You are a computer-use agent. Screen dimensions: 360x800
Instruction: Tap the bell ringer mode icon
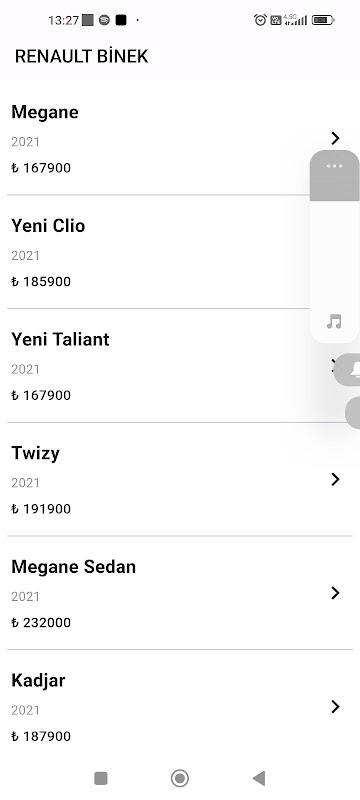[x=354, y=369]
